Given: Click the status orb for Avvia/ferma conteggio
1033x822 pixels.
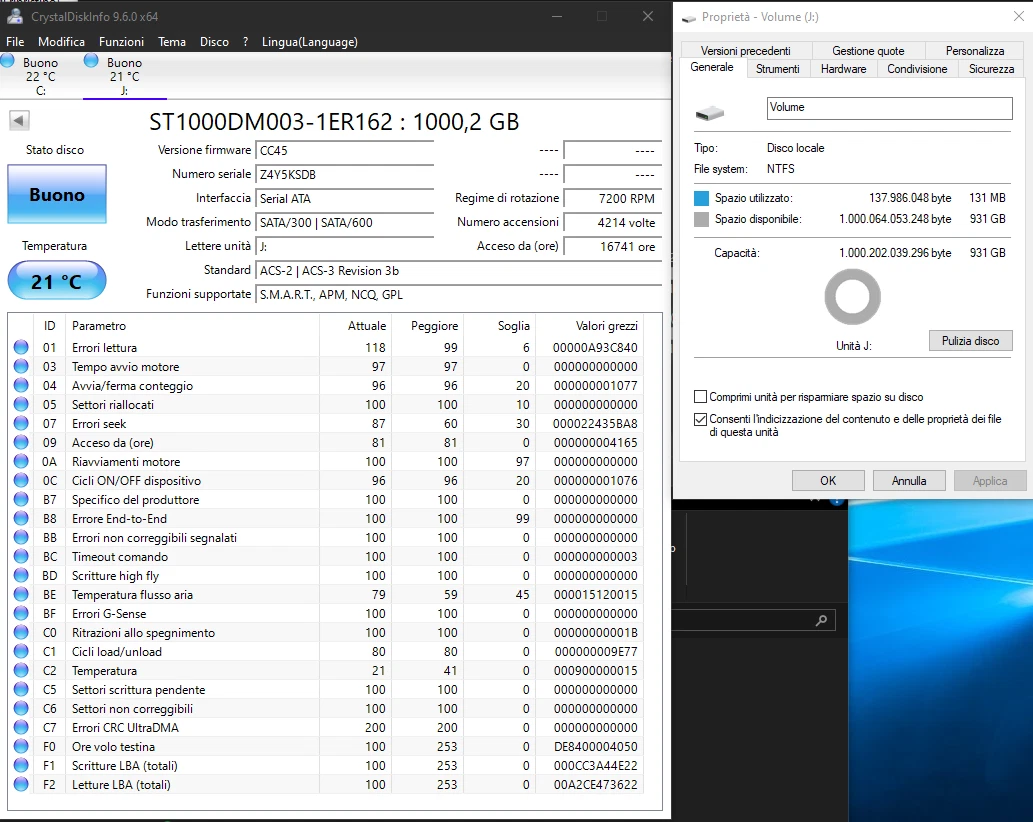Looking at the screenshot, I should click(x=21, y=385).
